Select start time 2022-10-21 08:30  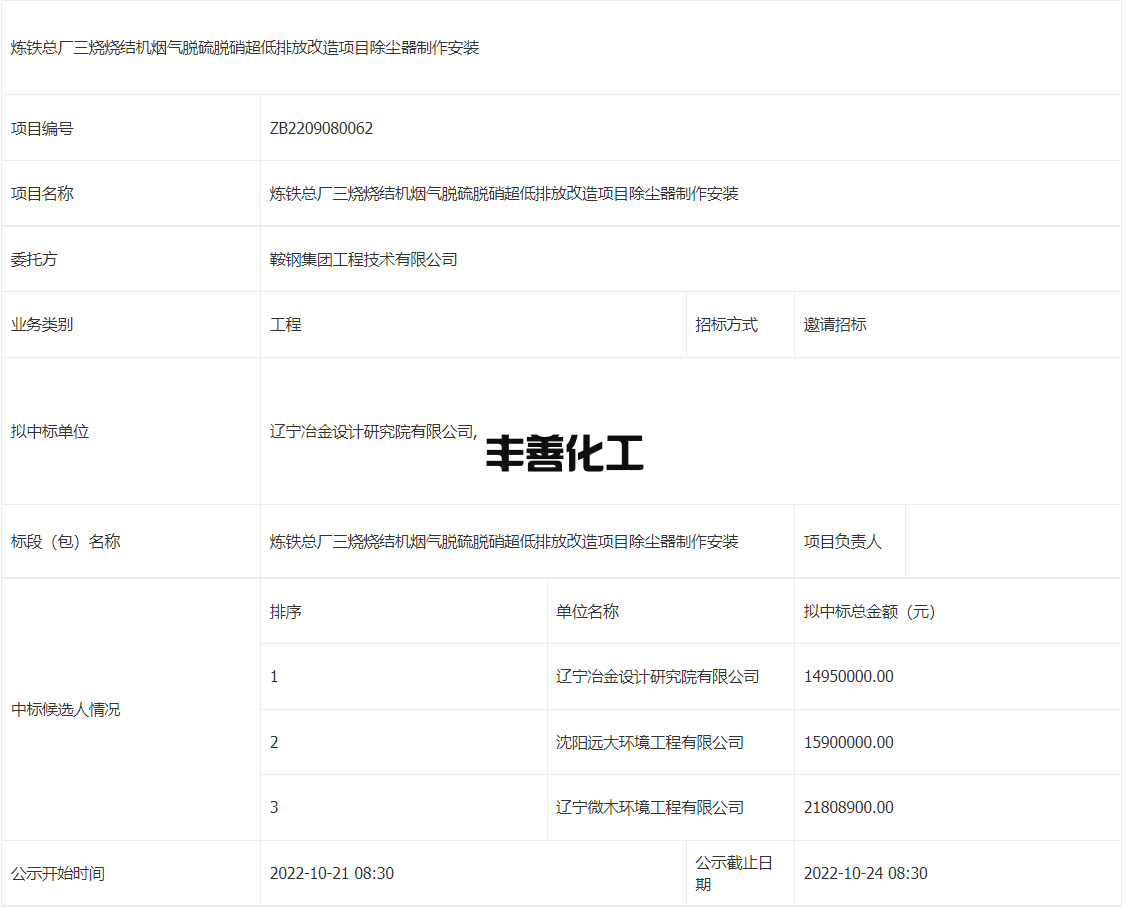[332, 873]
